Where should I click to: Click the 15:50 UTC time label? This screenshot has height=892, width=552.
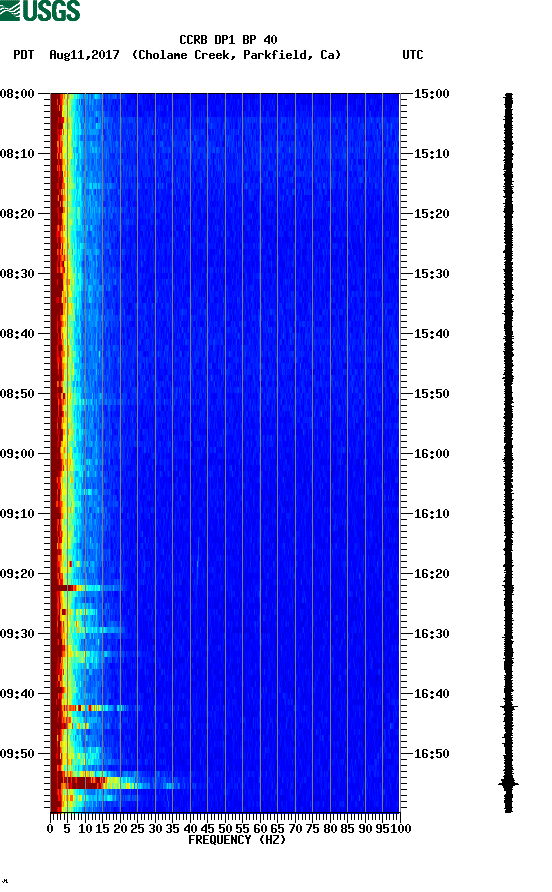pyautogui.click(x=431, y=394)
